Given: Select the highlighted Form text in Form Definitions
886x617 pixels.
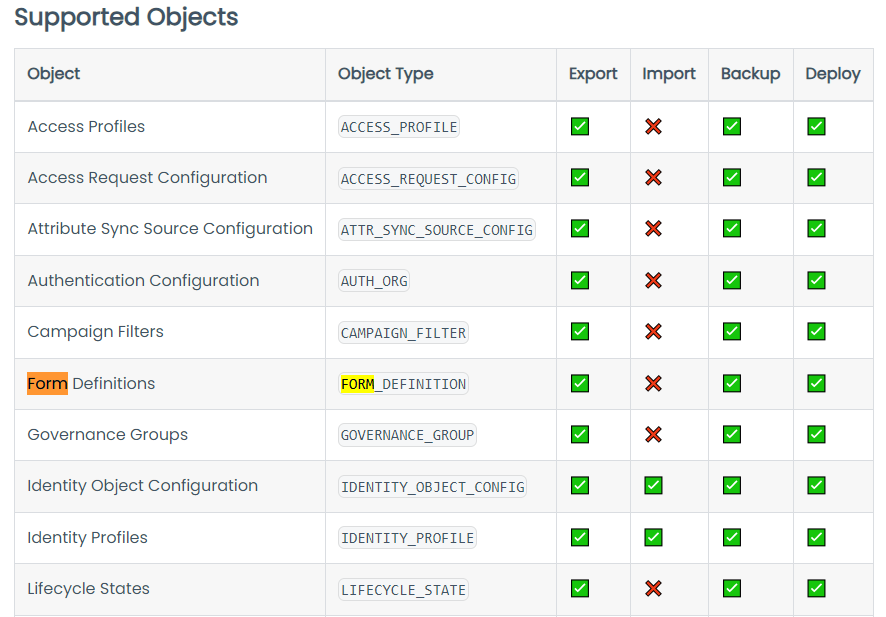Looking at the screenshot, I should 47,383.
